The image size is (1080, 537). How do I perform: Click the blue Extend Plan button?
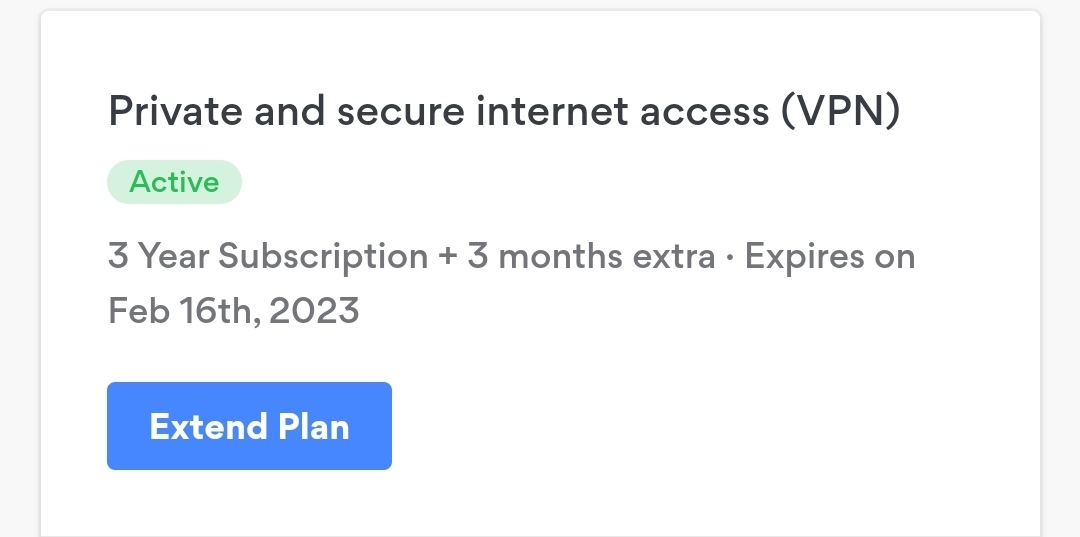pos(249,426)
